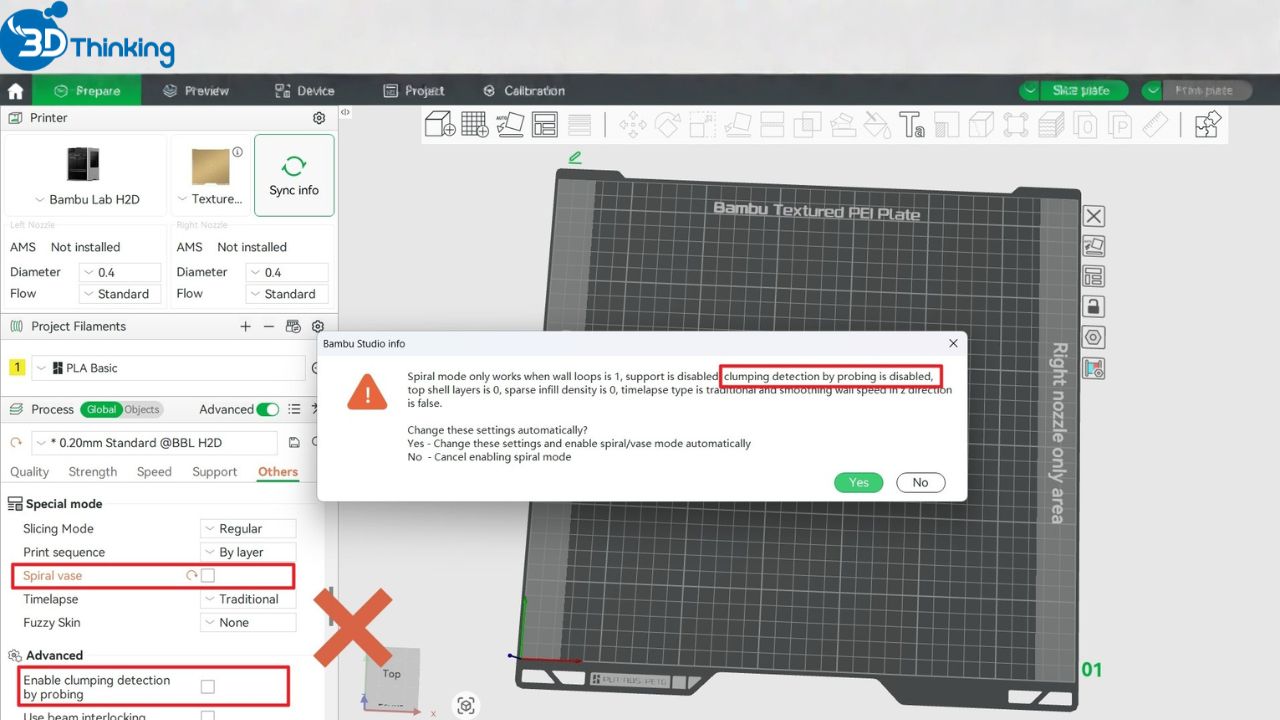Open the left nozzle Diameter dropdown
This screenshot has width=1280, height=720.
coord(120,272)
